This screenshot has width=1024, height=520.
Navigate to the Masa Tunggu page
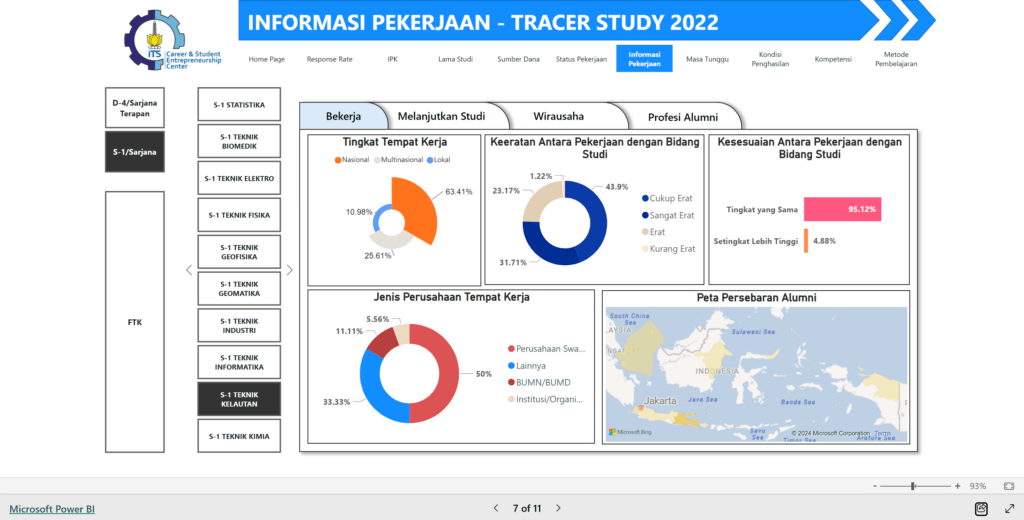pyautogui.click(x=707, y=59)
